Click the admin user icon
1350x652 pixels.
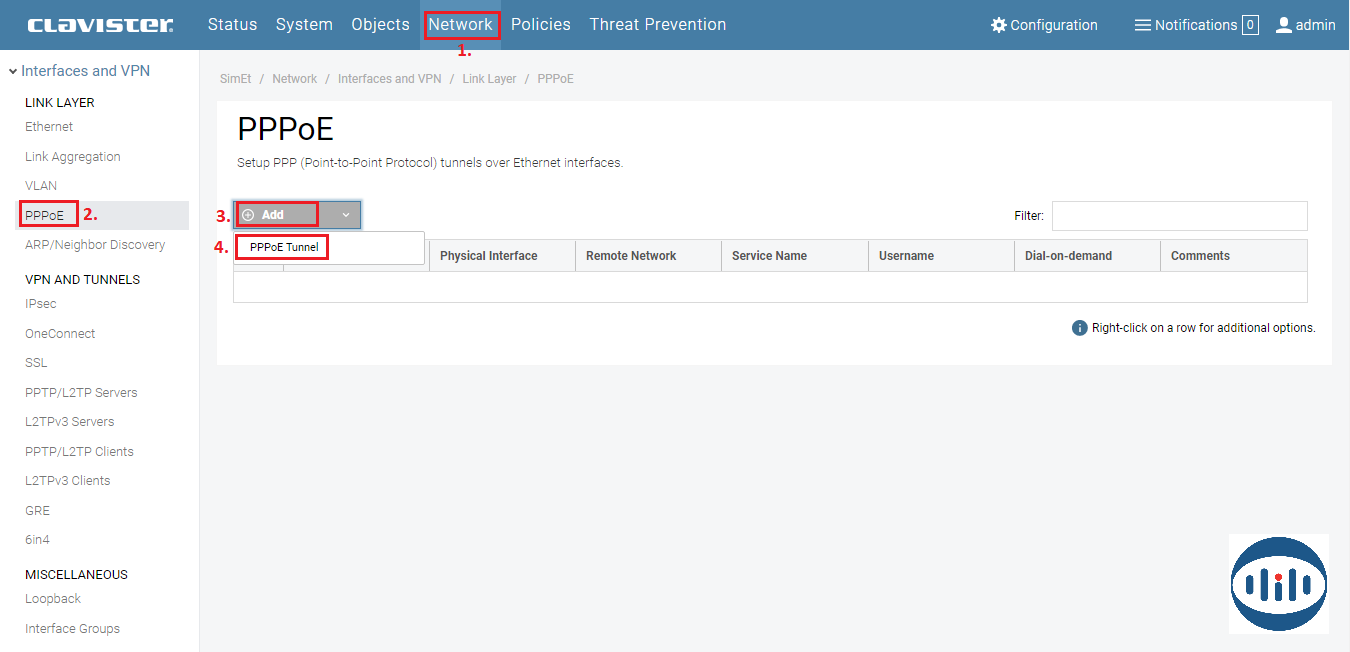tap(1284, 25)
